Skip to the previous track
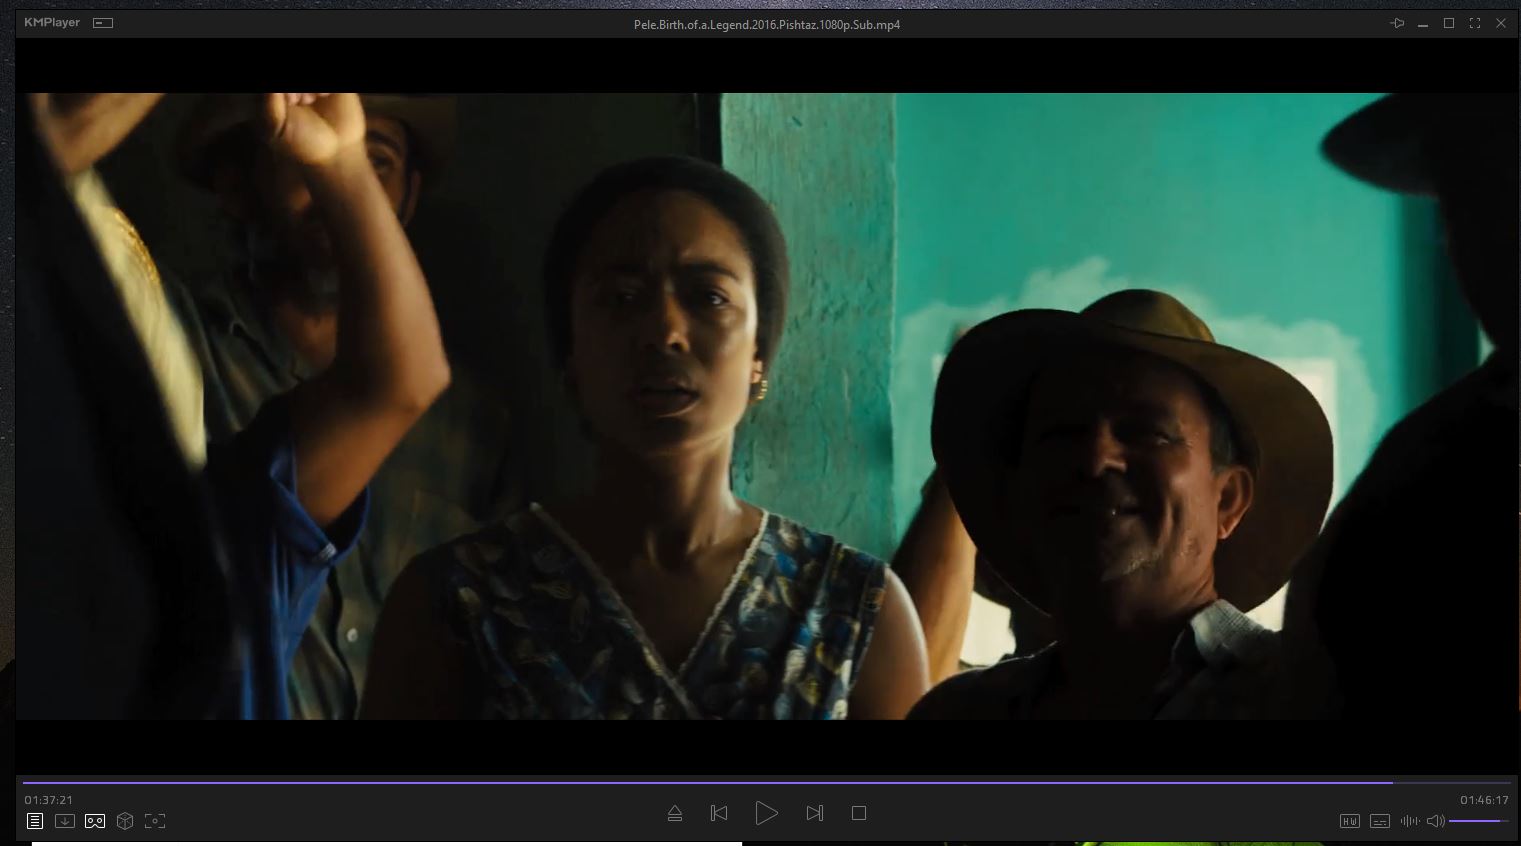The image size is (1521, 846). click(x=719, y=813)
